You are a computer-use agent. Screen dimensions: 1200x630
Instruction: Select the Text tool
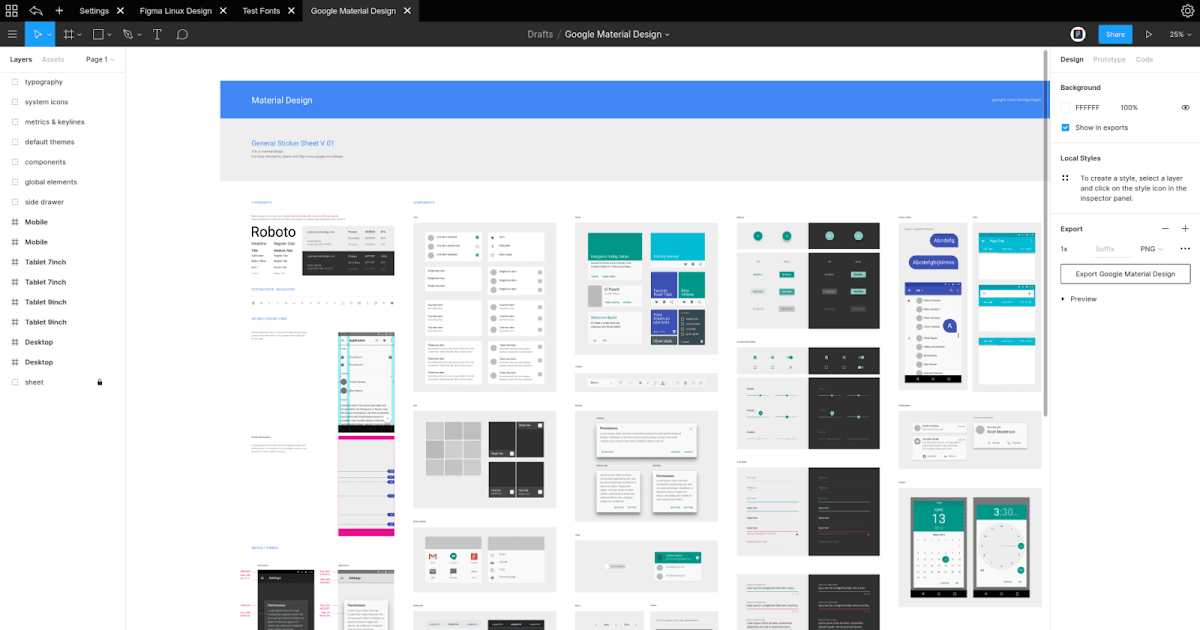(x=156, y=33)
